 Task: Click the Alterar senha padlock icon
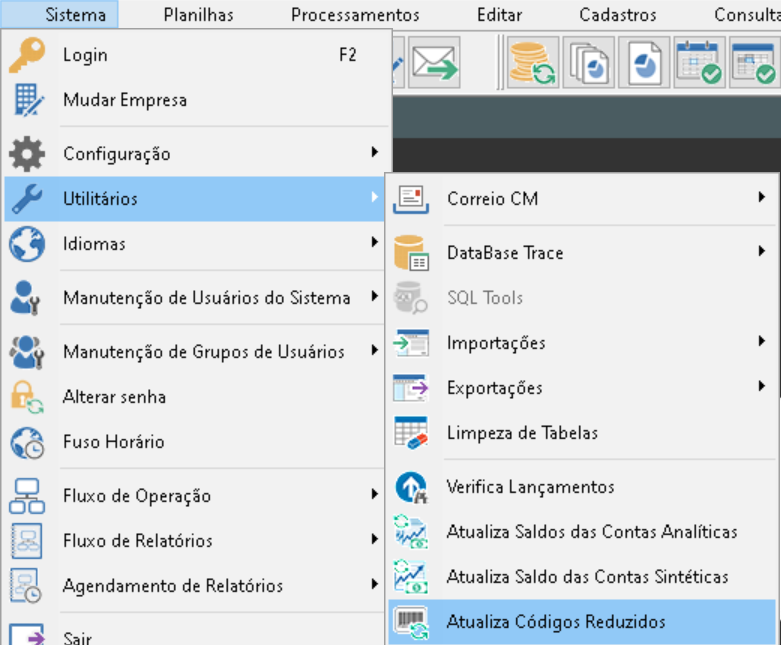[x=27, y=397]
